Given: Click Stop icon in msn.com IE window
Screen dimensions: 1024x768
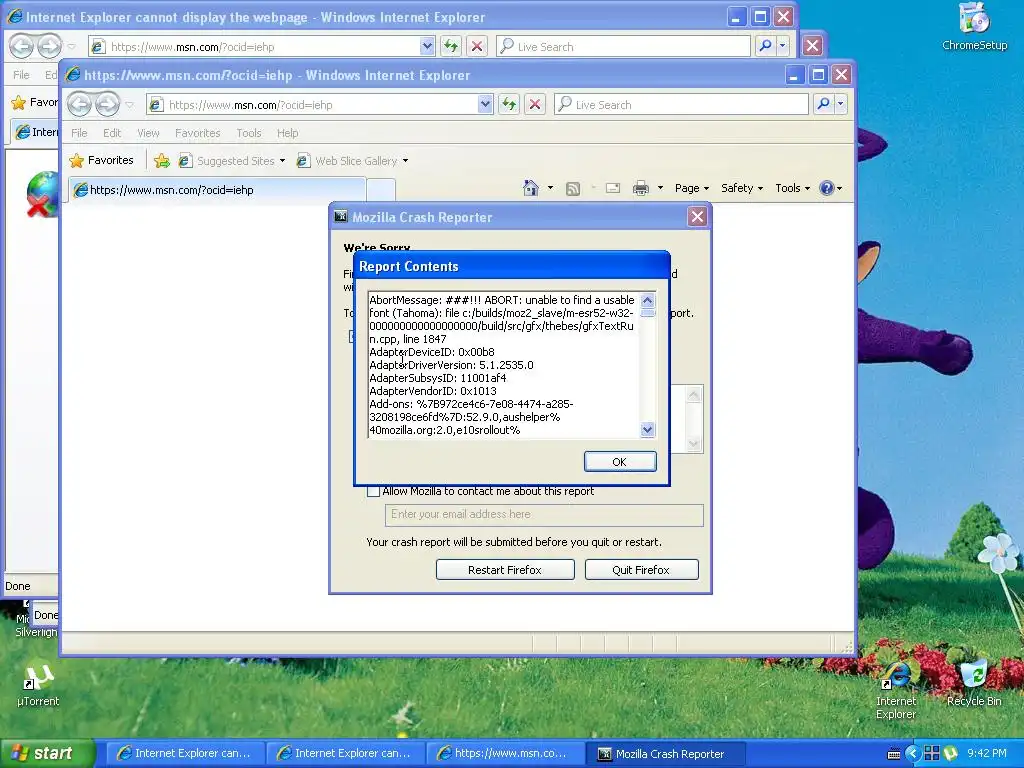Looking at the screenshot, I should pyautogui.click(x=535, y=104).
